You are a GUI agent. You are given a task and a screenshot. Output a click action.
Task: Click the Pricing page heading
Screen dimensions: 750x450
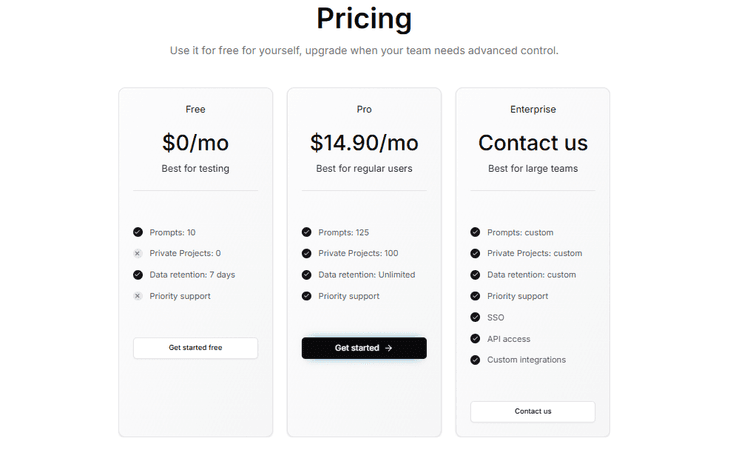coord(364,19)
